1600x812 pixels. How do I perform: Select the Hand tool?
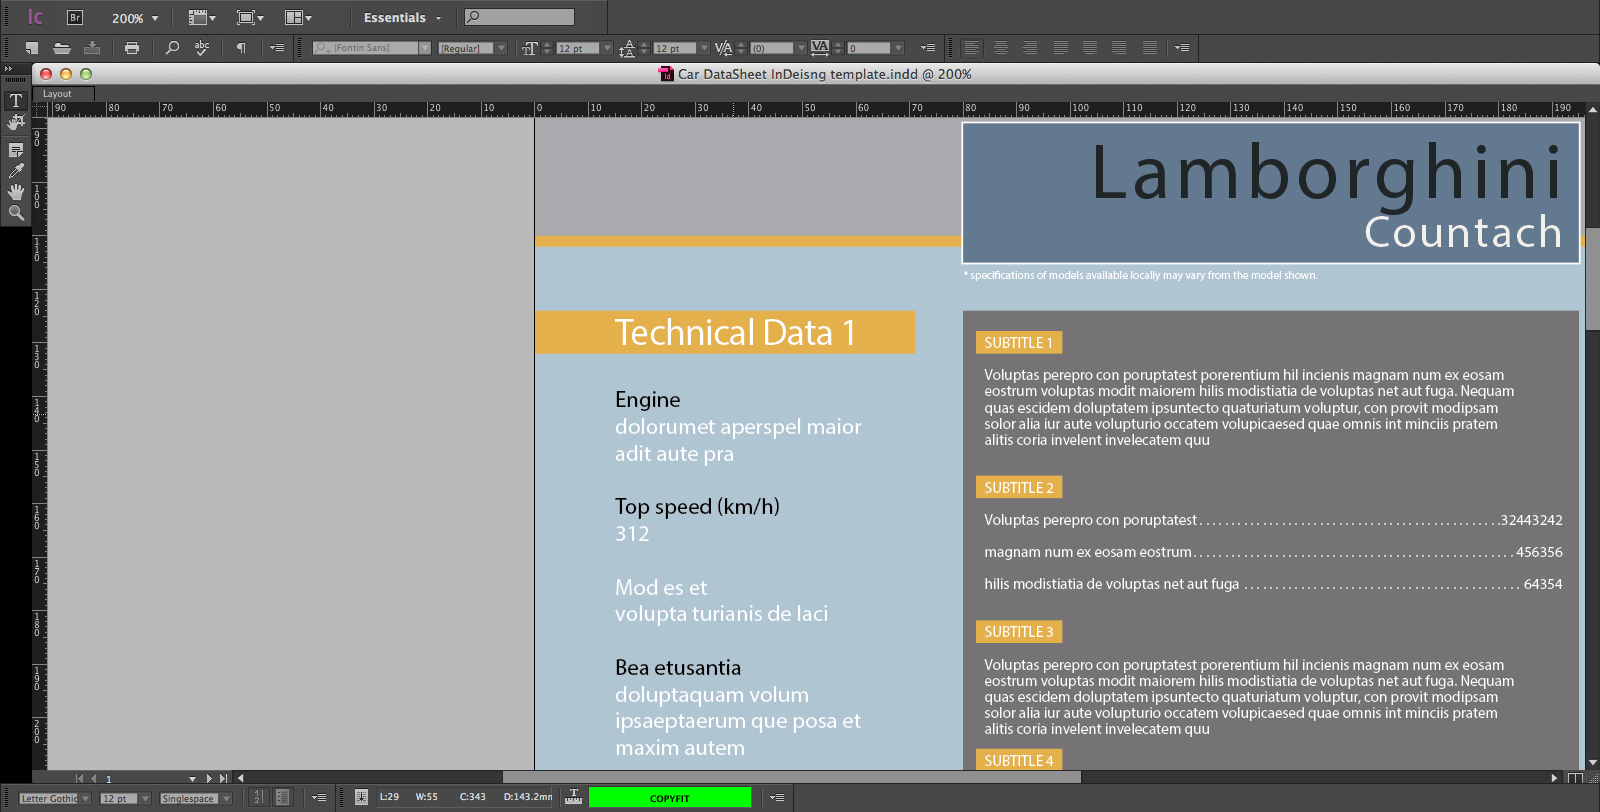[16, 192]
